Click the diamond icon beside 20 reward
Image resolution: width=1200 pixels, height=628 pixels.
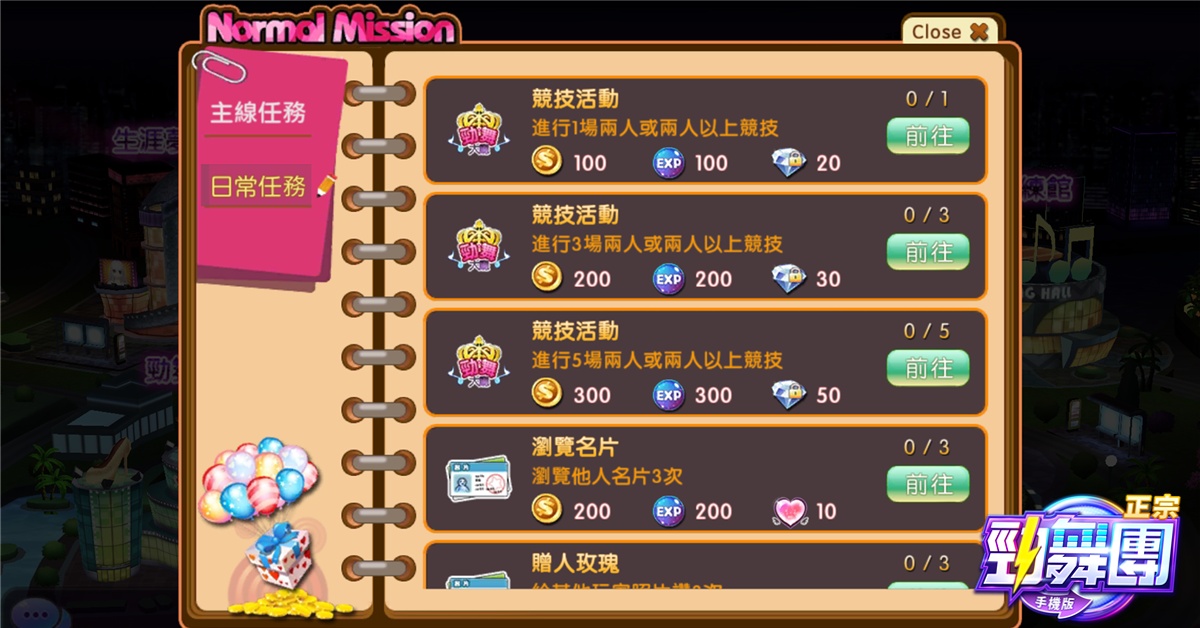pos(789,161)
